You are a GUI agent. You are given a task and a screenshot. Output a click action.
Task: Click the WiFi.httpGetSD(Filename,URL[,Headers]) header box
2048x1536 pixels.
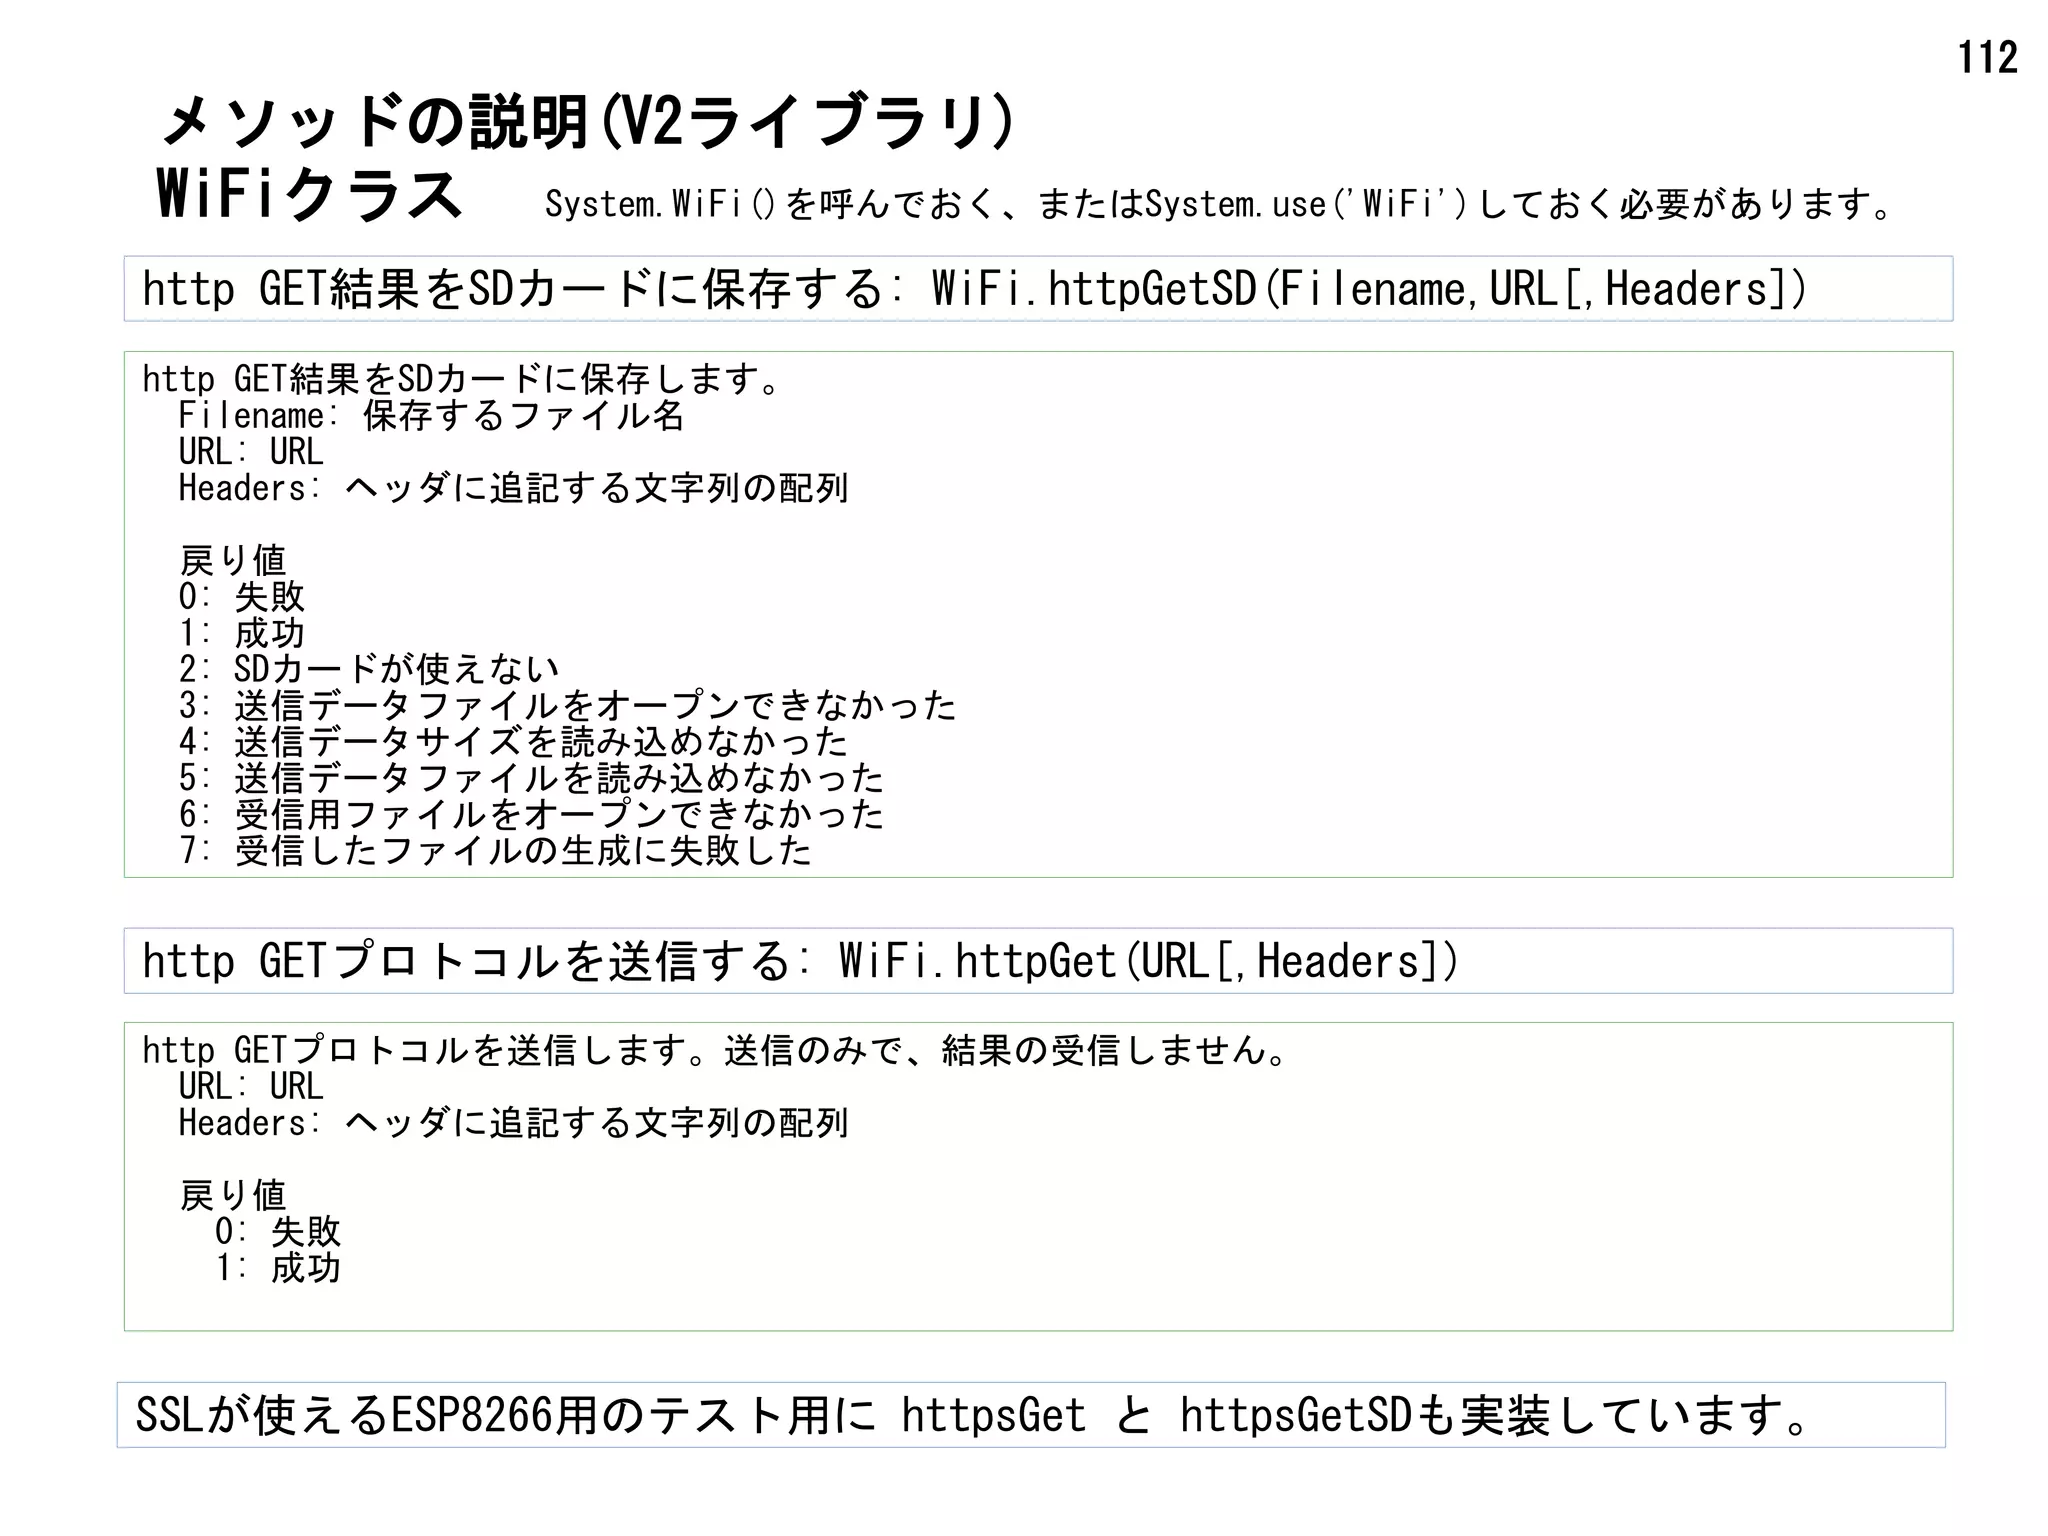click(x=1038, y=289)
